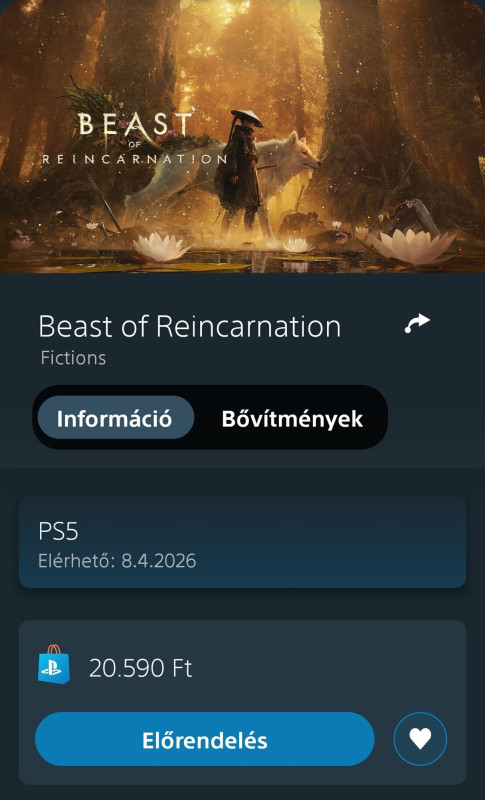
Task: Open the Bővítmények tab
Action: [292, 418]
